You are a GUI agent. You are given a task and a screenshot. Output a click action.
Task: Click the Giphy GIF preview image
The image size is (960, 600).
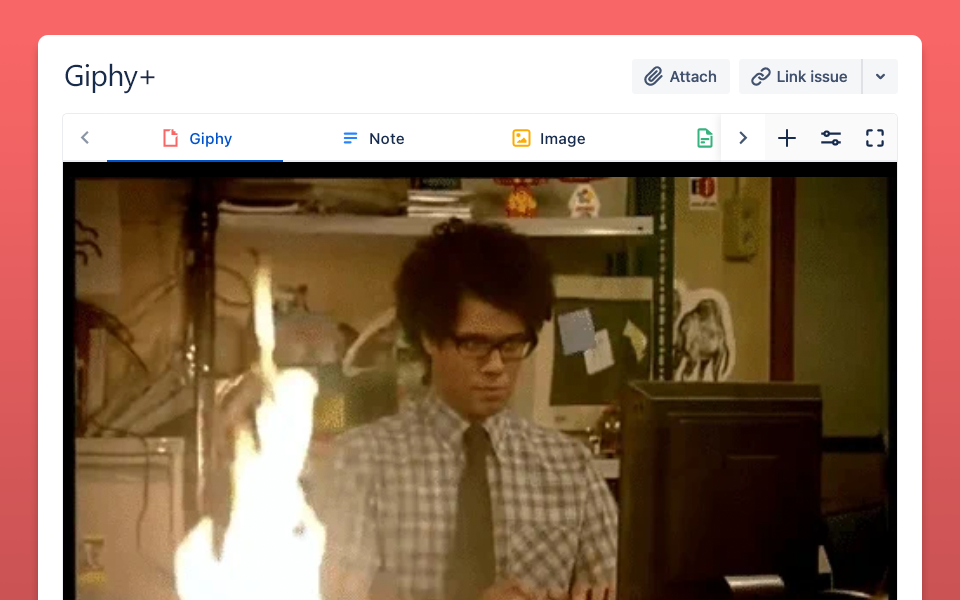(x=480, y=381)
